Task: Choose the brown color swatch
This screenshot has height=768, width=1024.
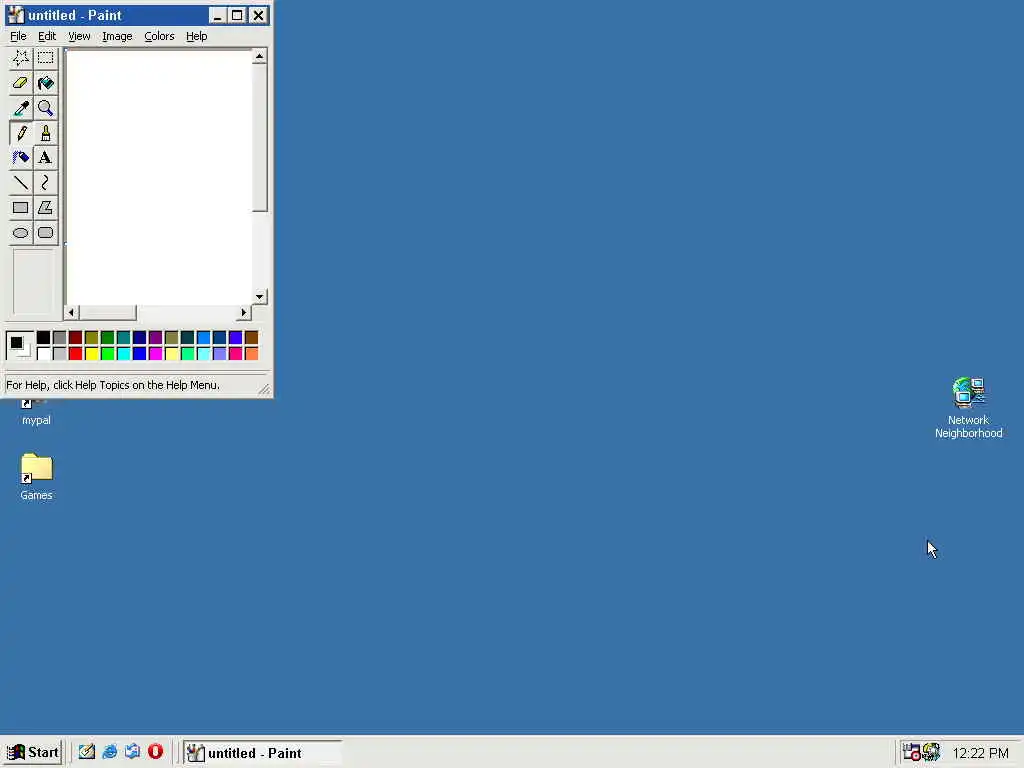Action: (x=251, y=338)
